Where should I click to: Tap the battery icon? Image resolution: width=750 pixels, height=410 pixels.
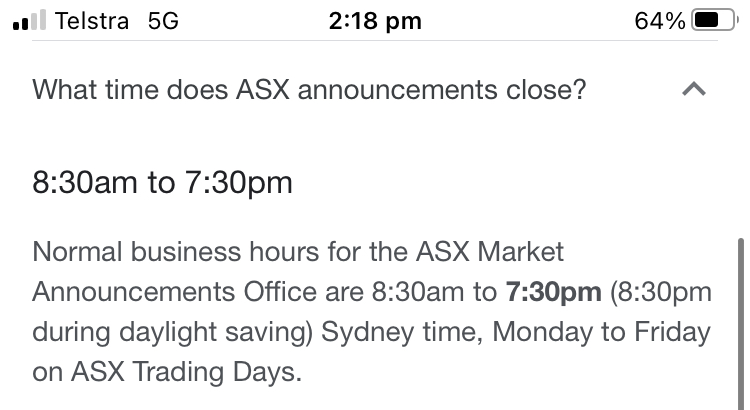pos(715,21)
